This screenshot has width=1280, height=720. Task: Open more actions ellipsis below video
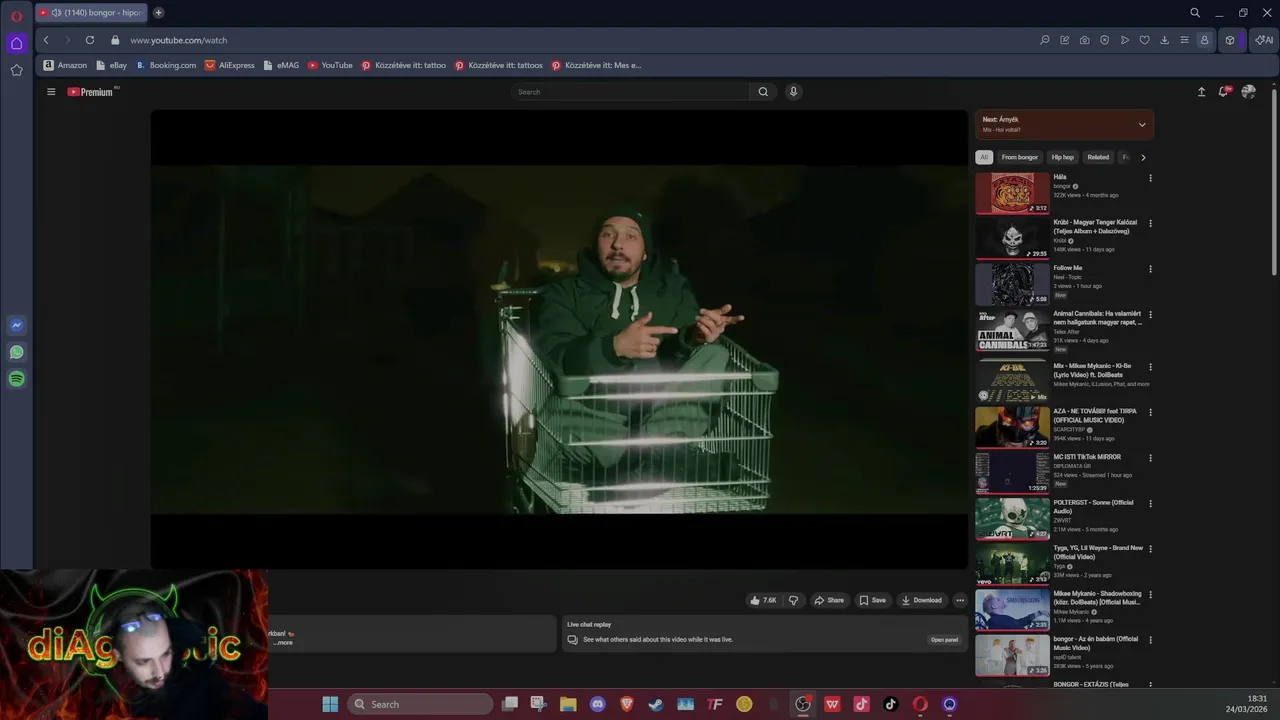coord(960,600)
